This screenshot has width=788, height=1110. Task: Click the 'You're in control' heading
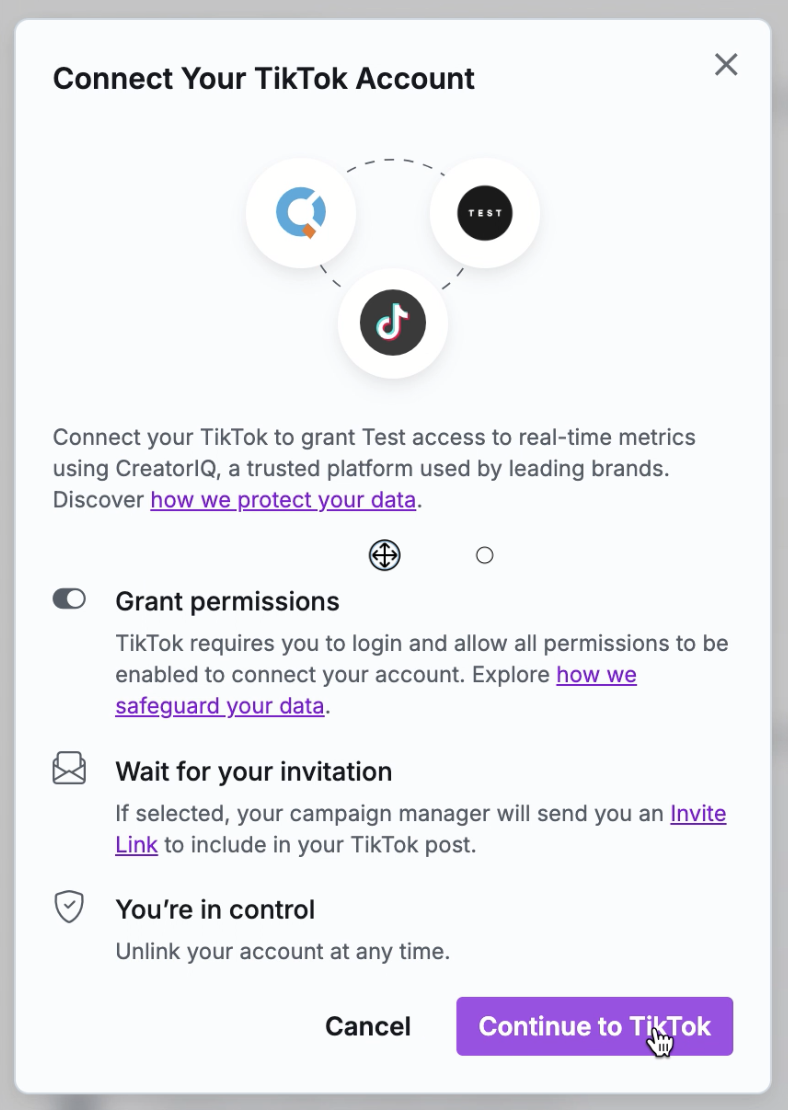click(x=215, y=909)
